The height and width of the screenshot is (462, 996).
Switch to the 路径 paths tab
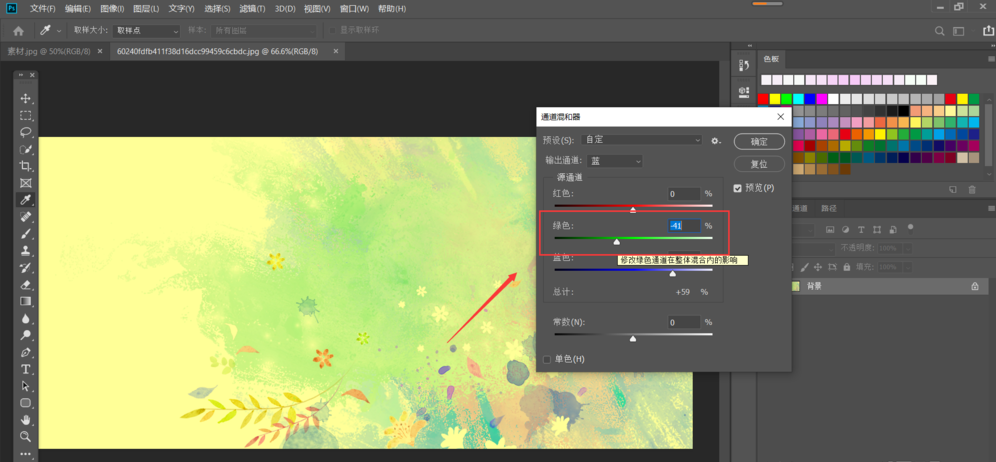[x=829, y=208]
